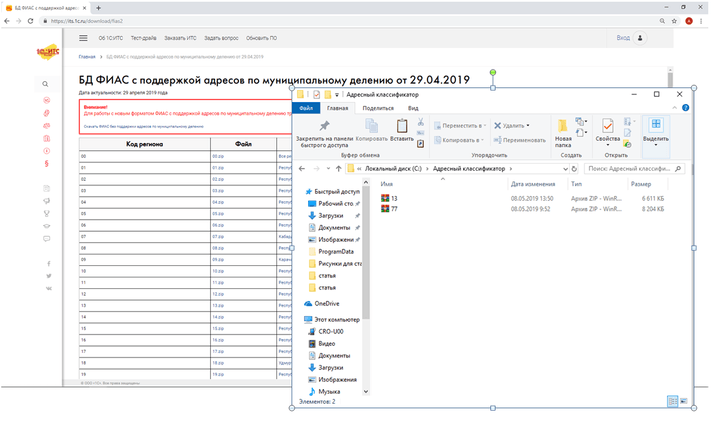Switch to details view in Explorer
Viewport: 714px width, 443px height.
tap(673, 401)
